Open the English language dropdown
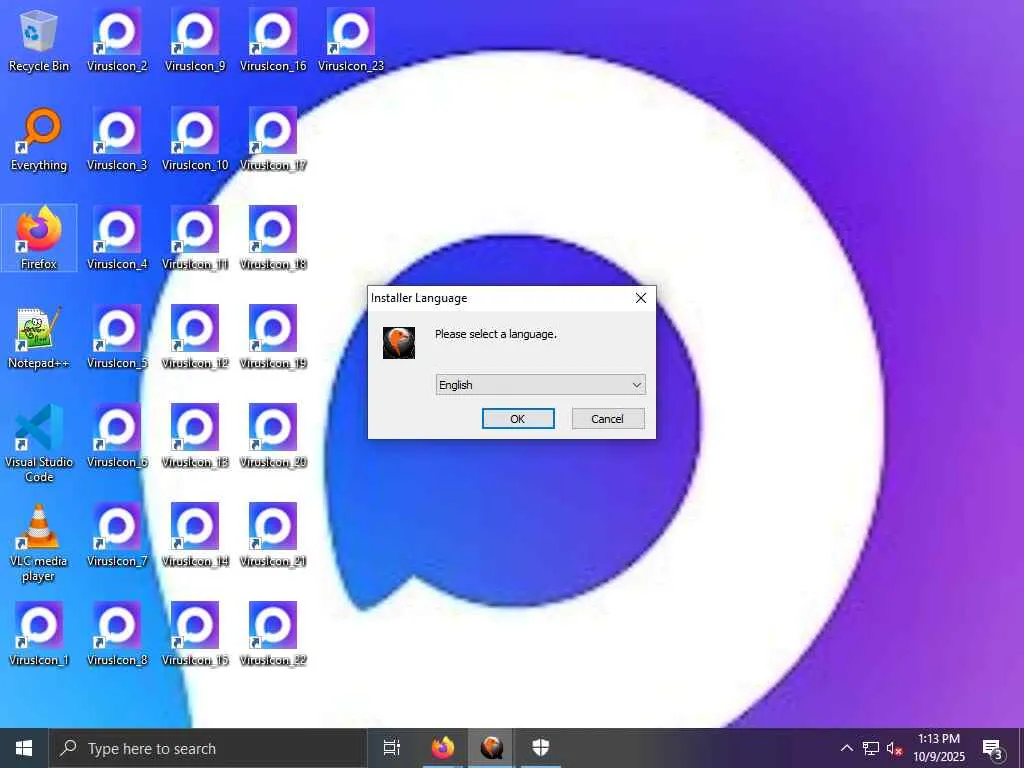The height and width of the screenshot is (768, 1024). tap(540, 385)
